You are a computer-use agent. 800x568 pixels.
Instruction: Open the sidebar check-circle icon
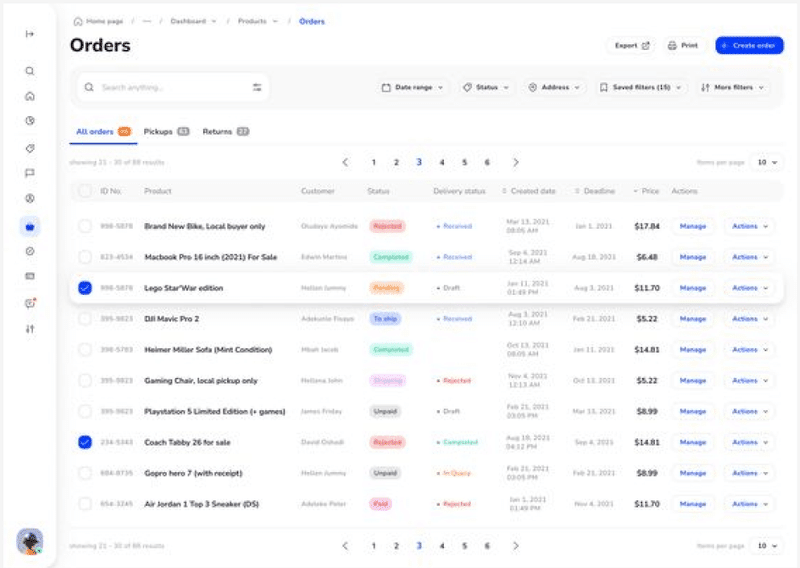[30, 251]
